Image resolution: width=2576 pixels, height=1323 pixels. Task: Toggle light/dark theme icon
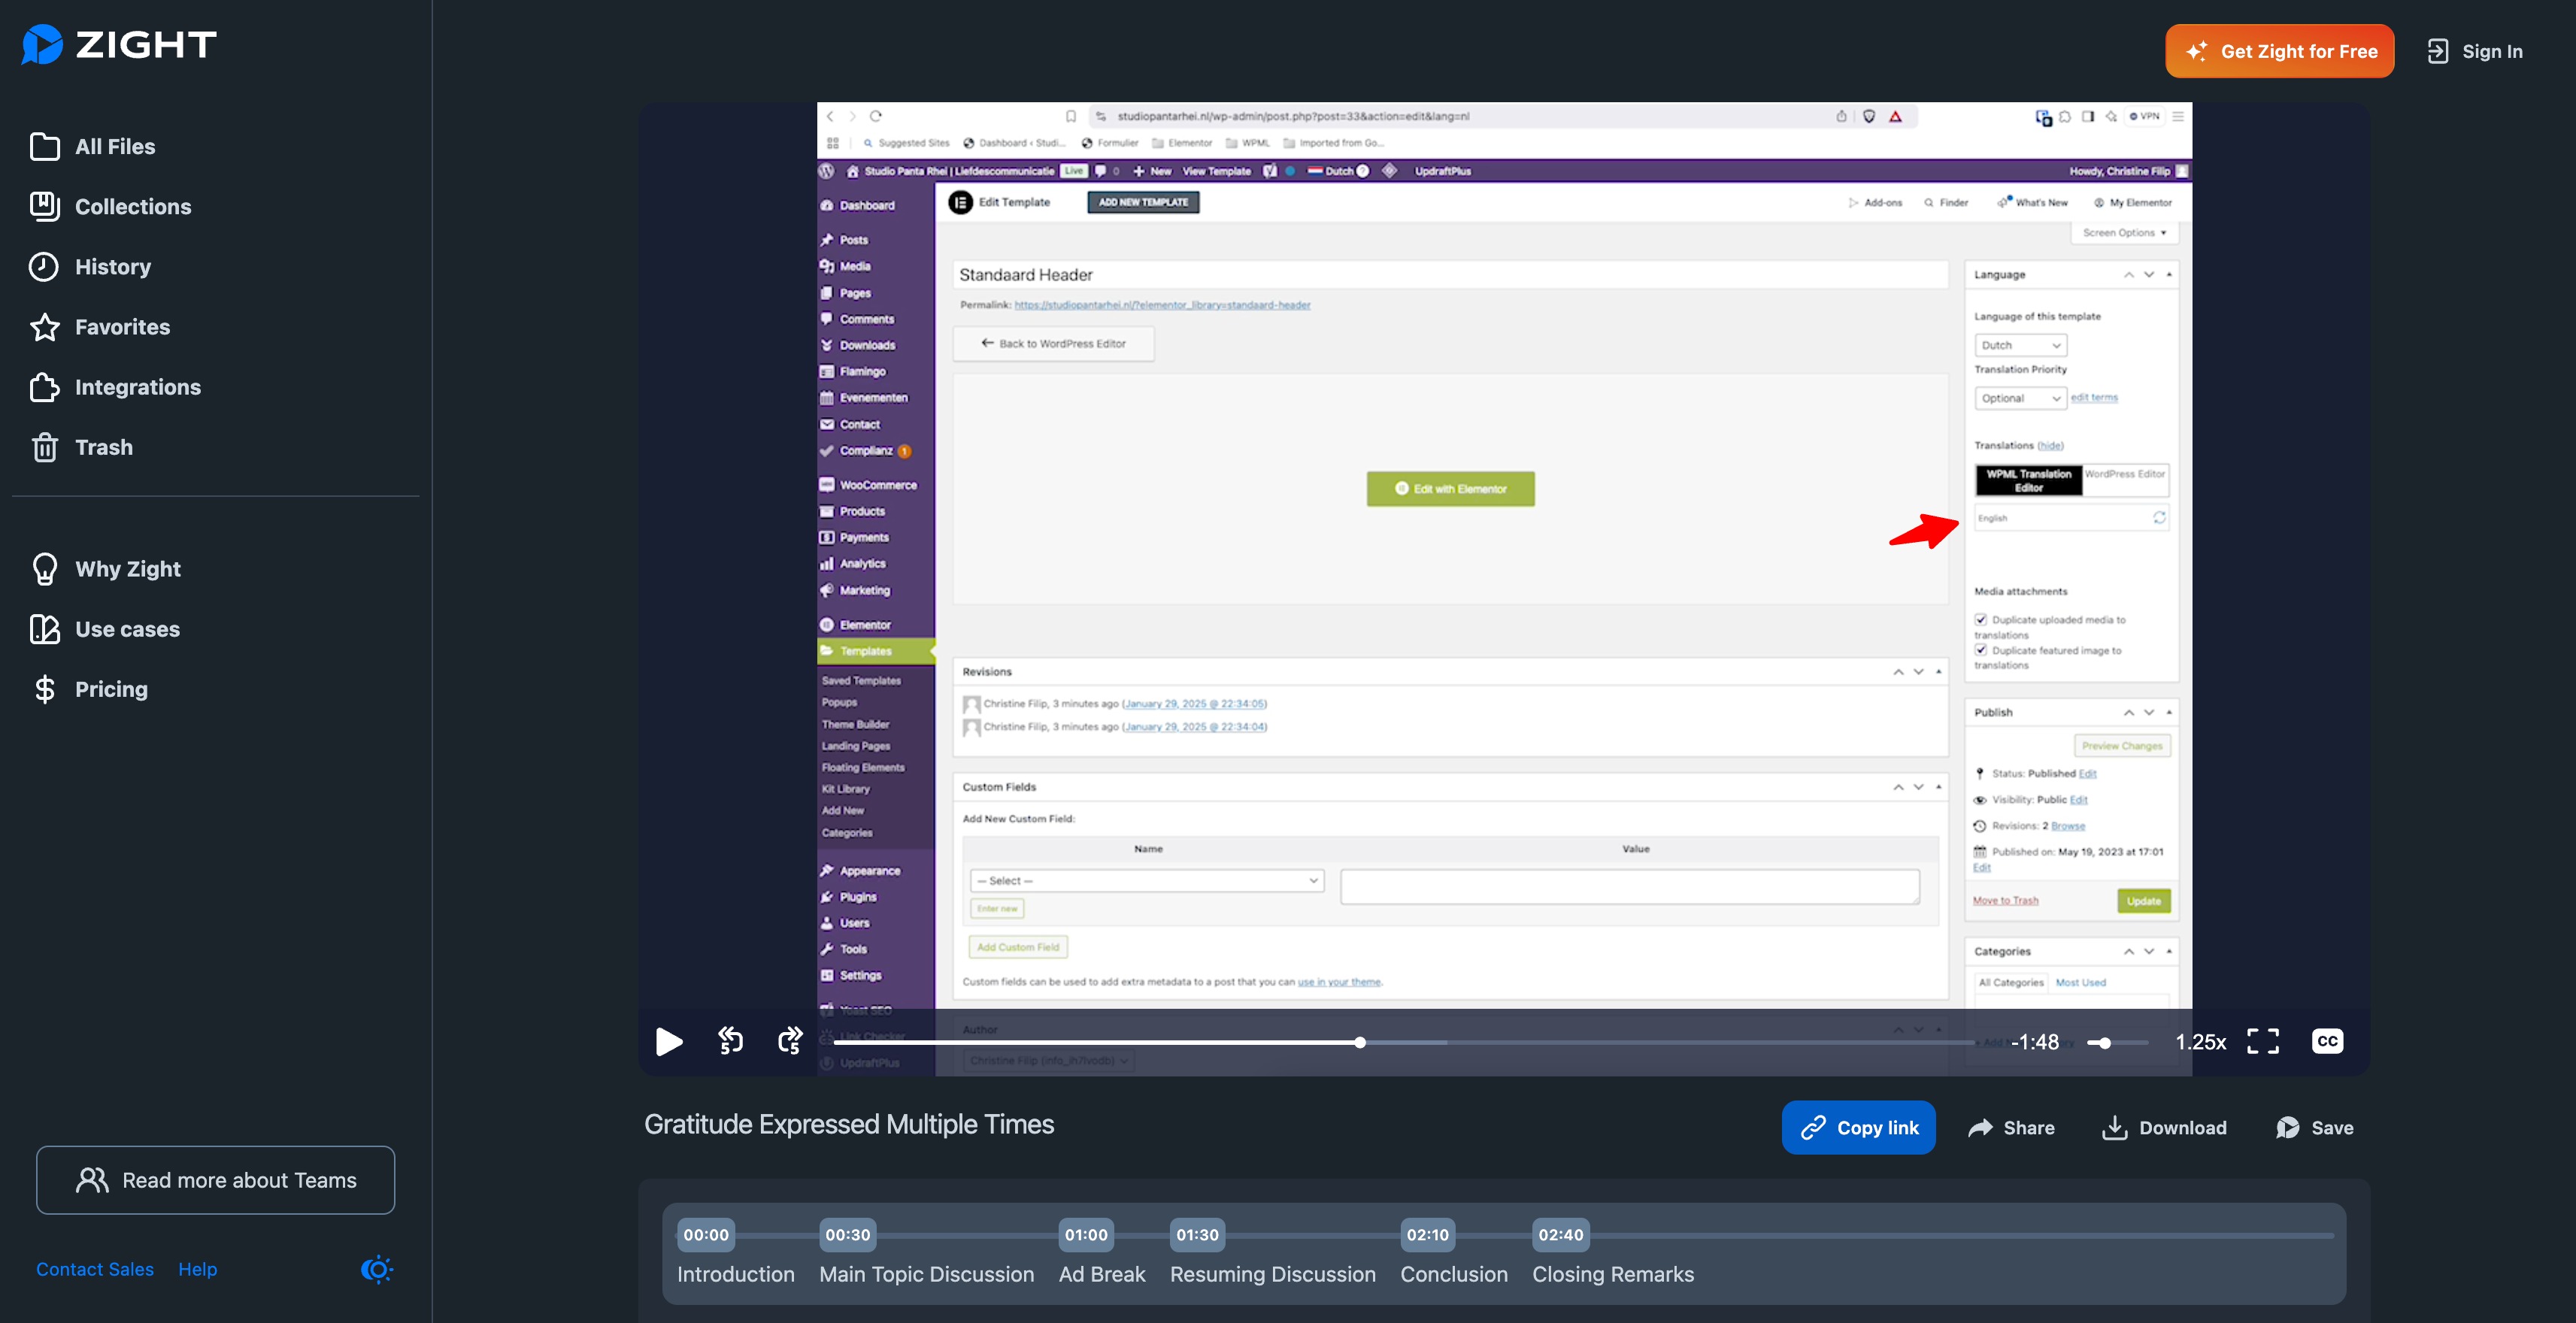[376, 1269]
